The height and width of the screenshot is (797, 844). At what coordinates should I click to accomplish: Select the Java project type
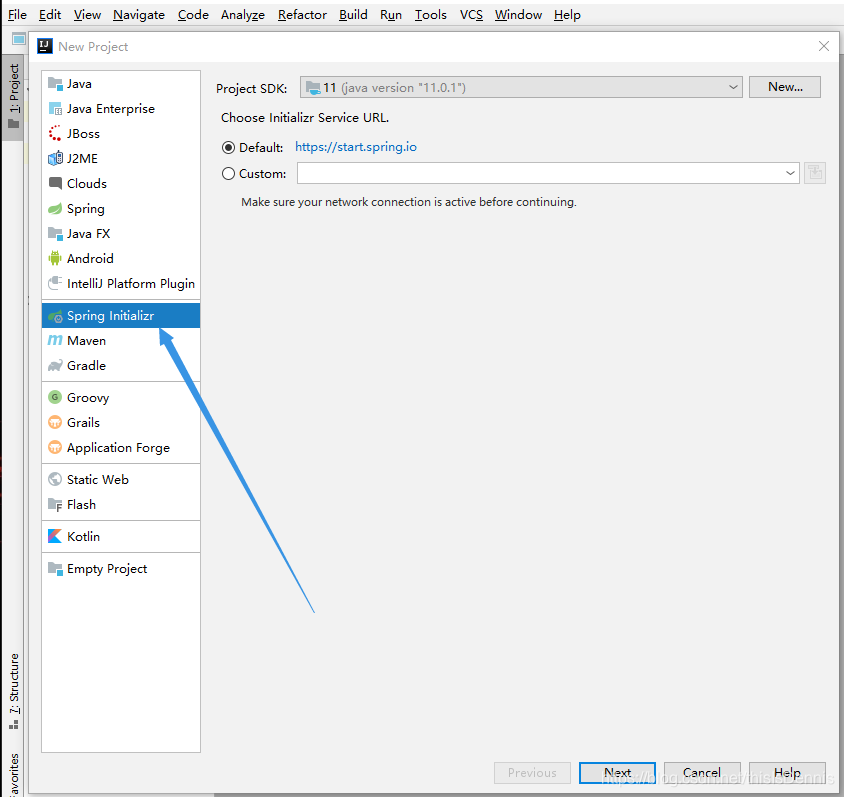(121, 84)
